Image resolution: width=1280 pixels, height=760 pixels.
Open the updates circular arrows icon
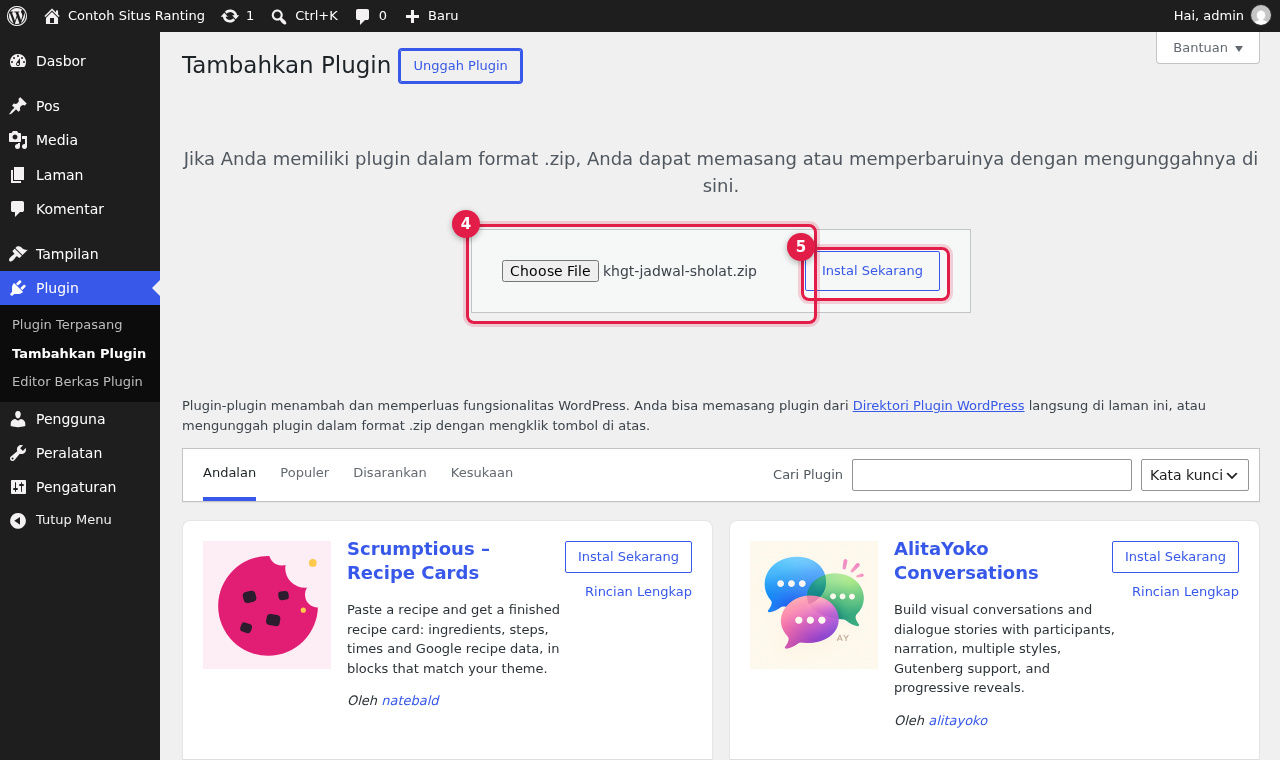(x=230, y=16)
